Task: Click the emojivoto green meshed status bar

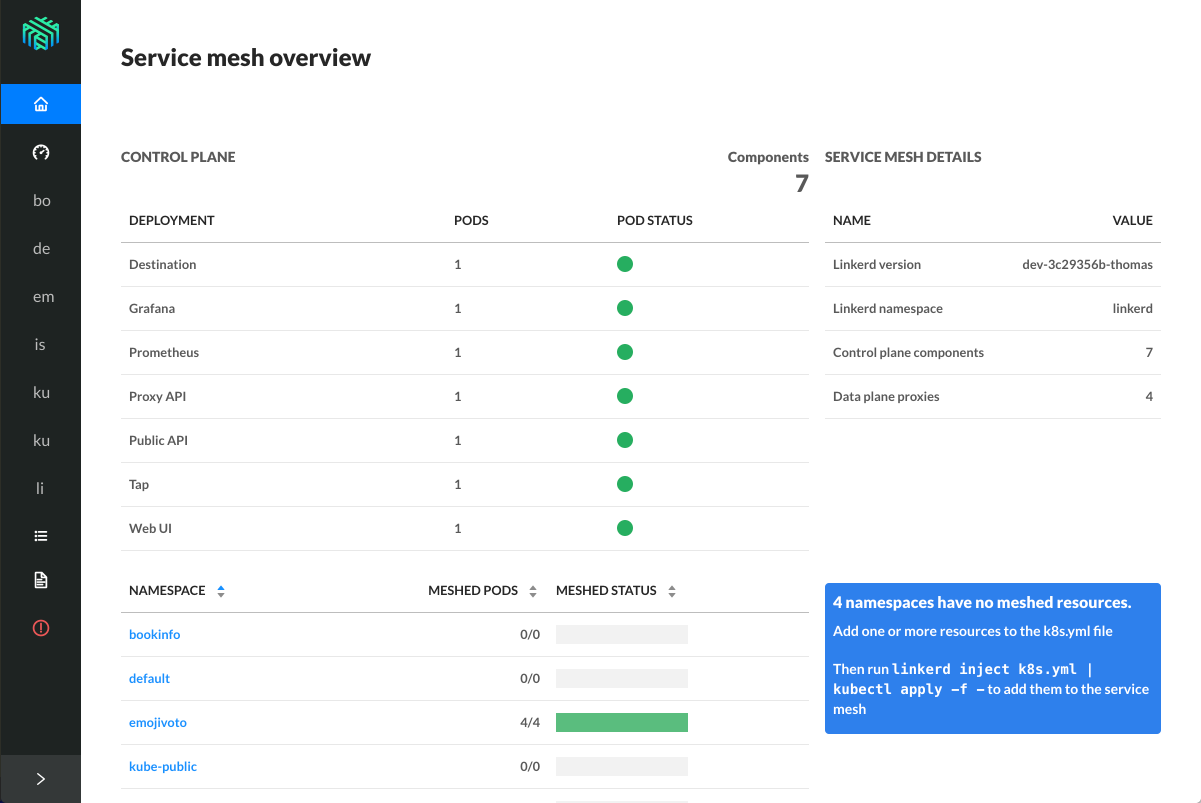Action: pyautogui.click(x=621, y=722)
